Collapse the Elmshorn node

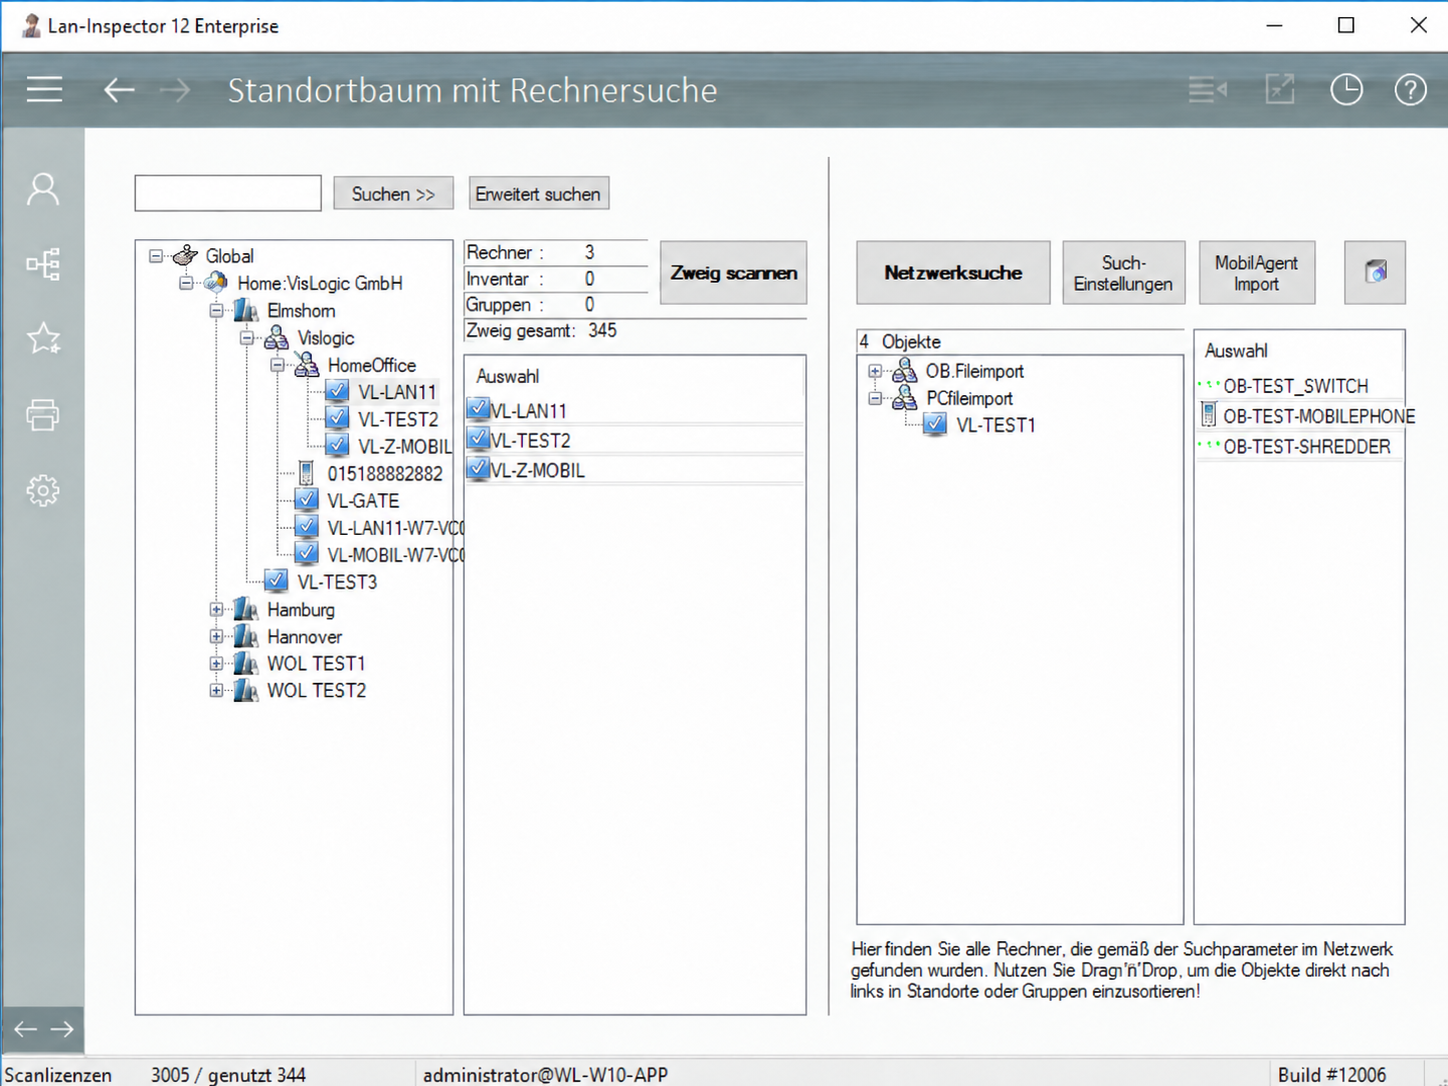pyautogui.click(x=216, y=310)
